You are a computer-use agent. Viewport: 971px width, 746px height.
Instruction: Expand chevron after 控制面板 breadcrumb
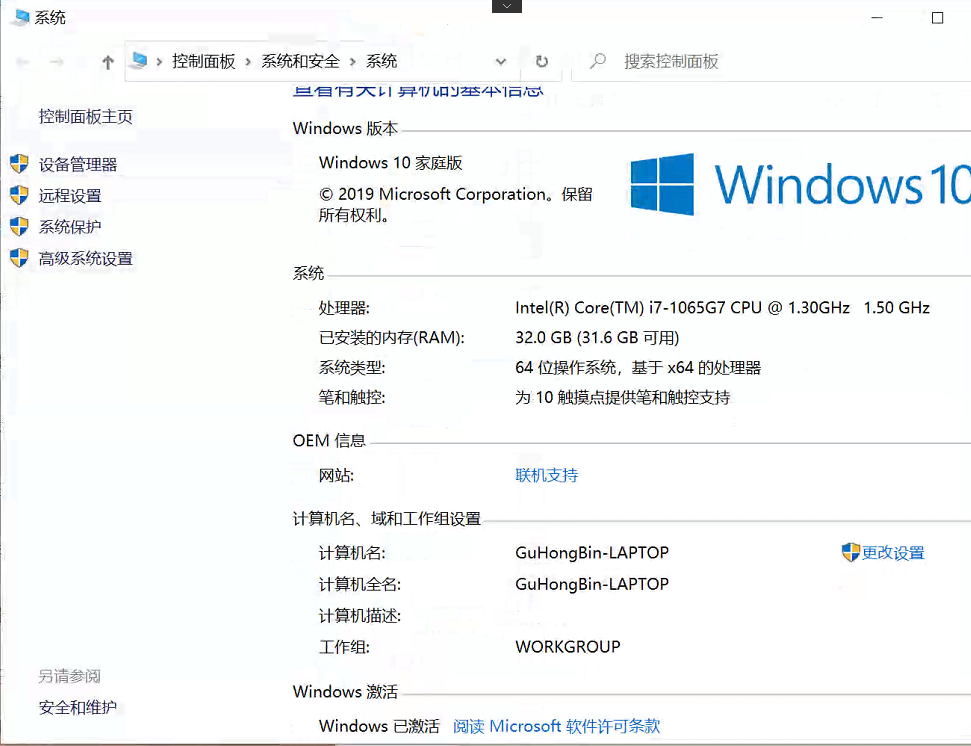248,61
